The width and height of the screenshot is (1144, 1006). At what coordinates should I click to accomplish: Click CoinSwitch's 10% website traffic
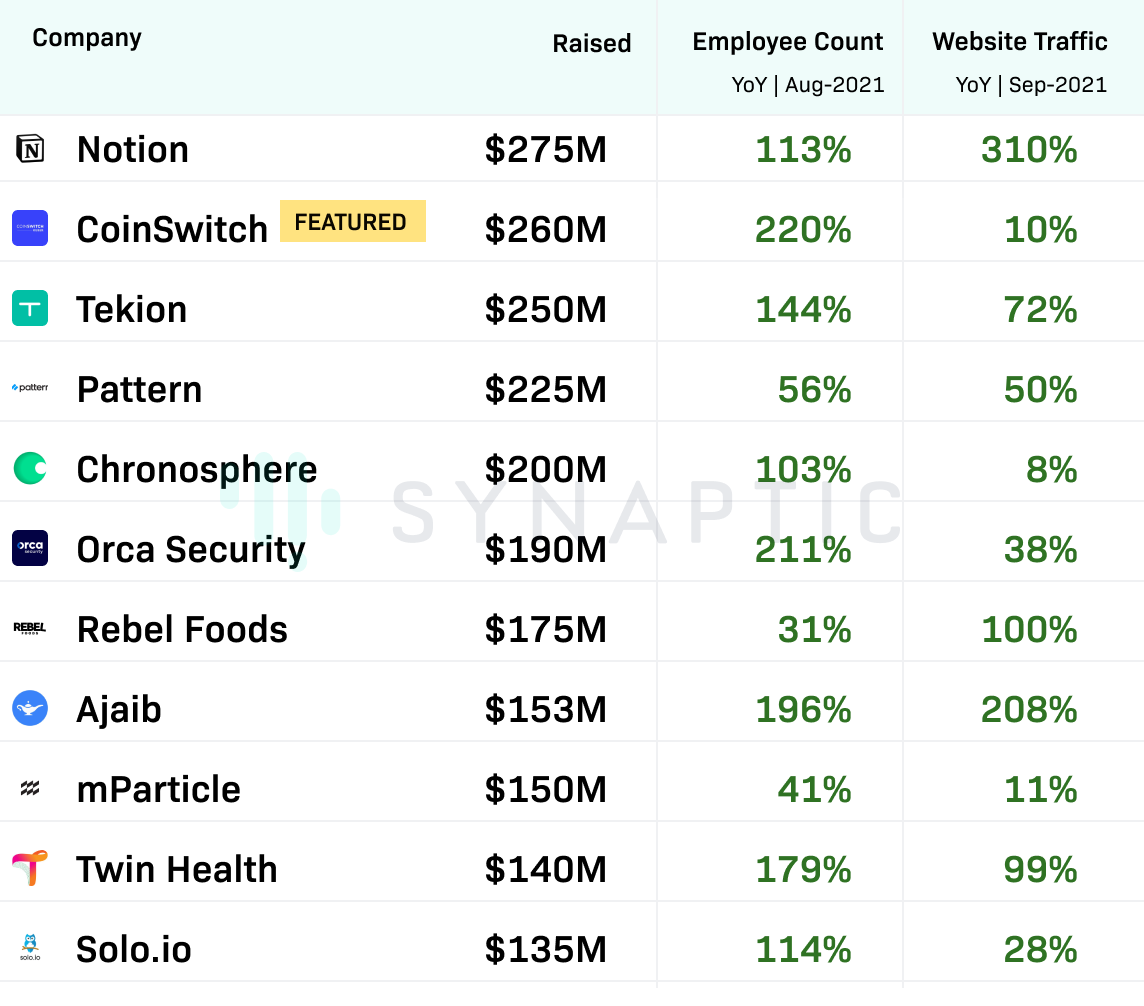coord(1041,230)
